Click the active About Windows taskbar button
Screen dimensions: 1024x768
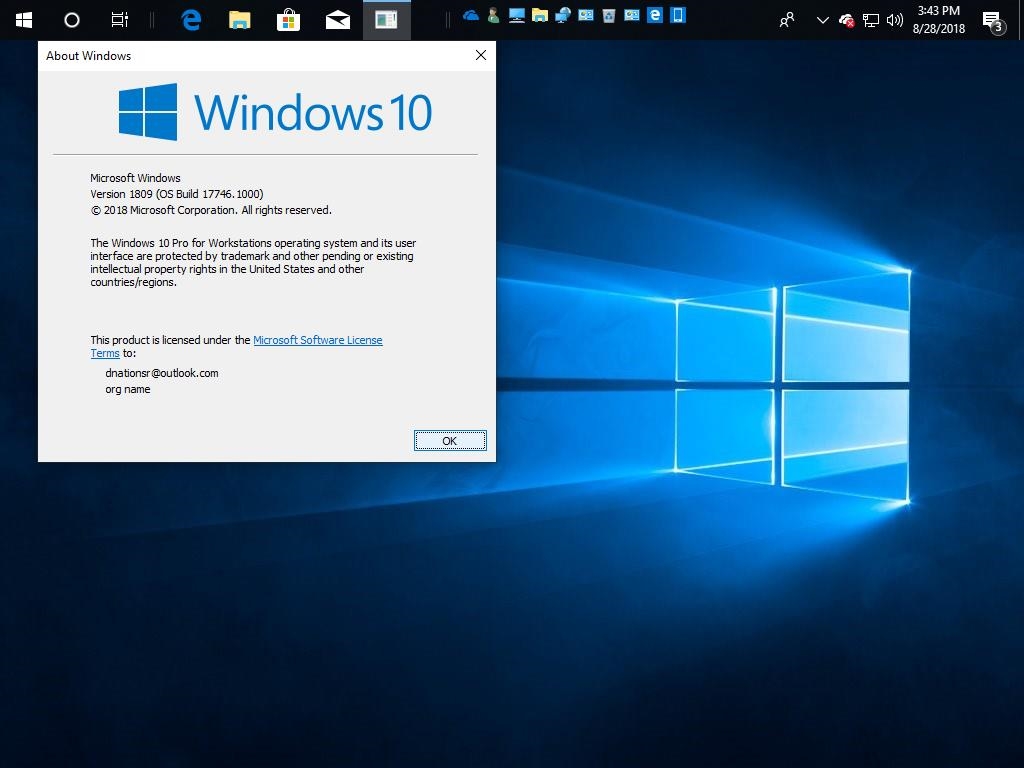386,20
